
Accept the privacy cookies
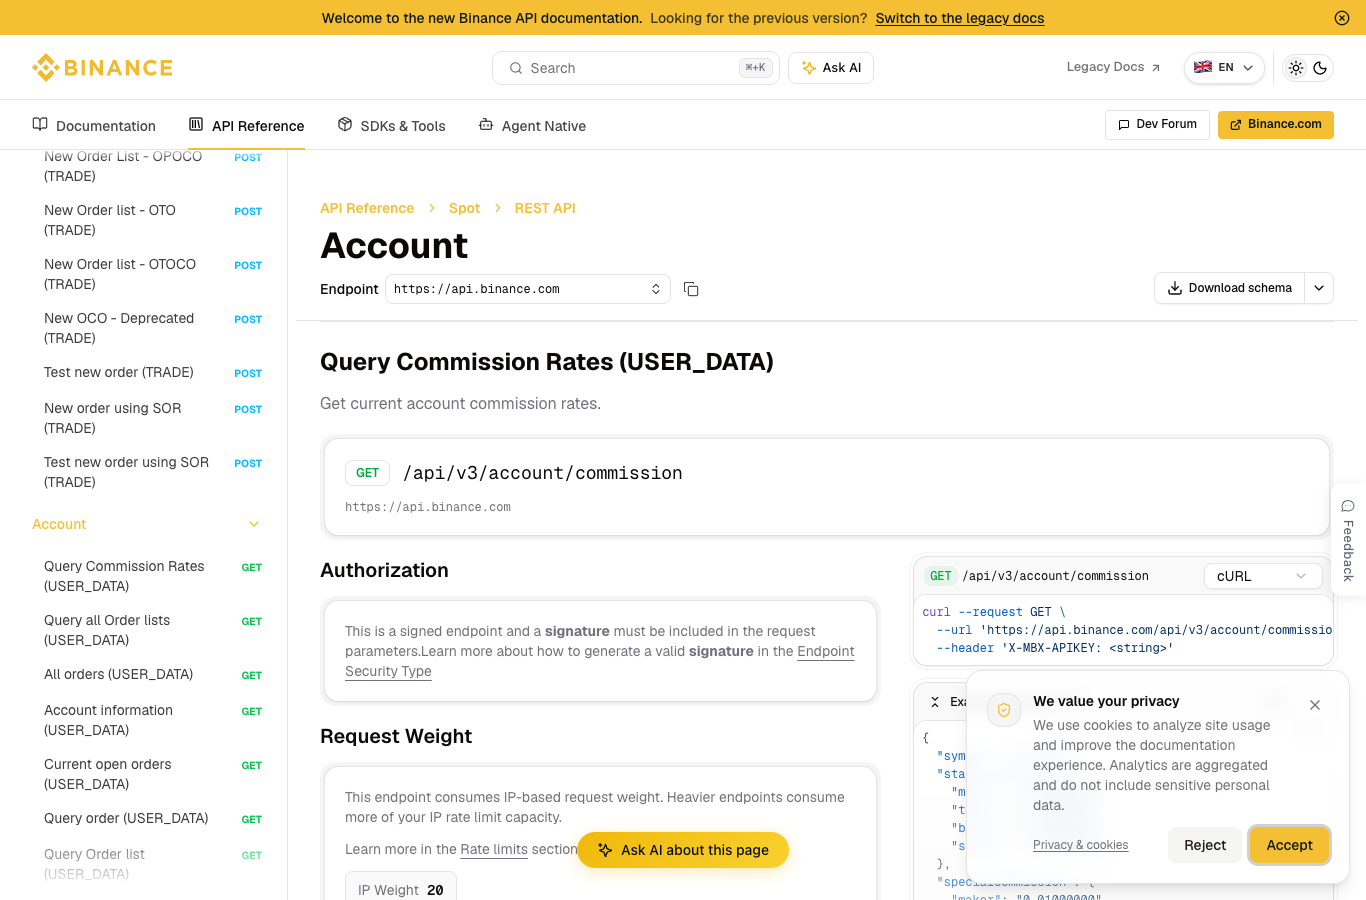click(1289, 845)
